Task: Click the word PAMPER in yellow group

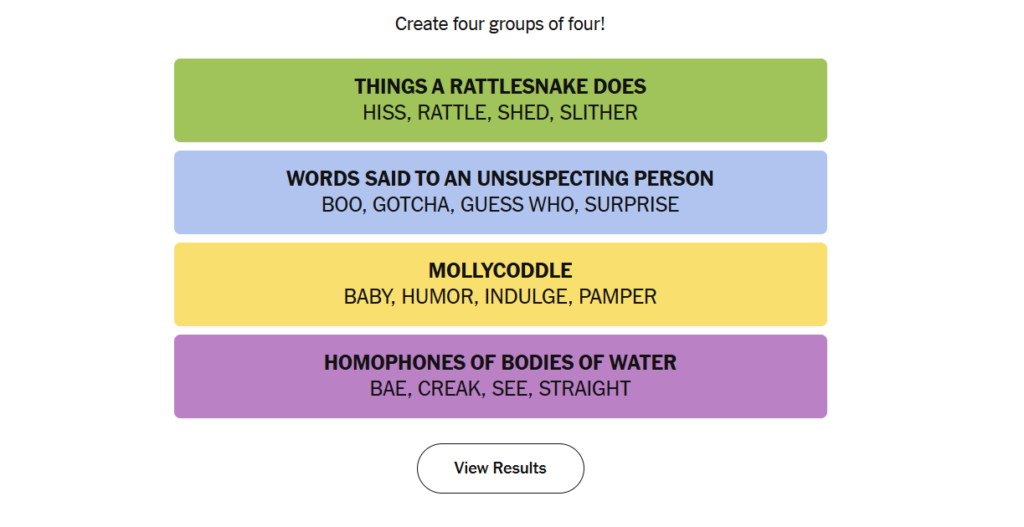Action: pyautogui.click(x=618, y=297)
